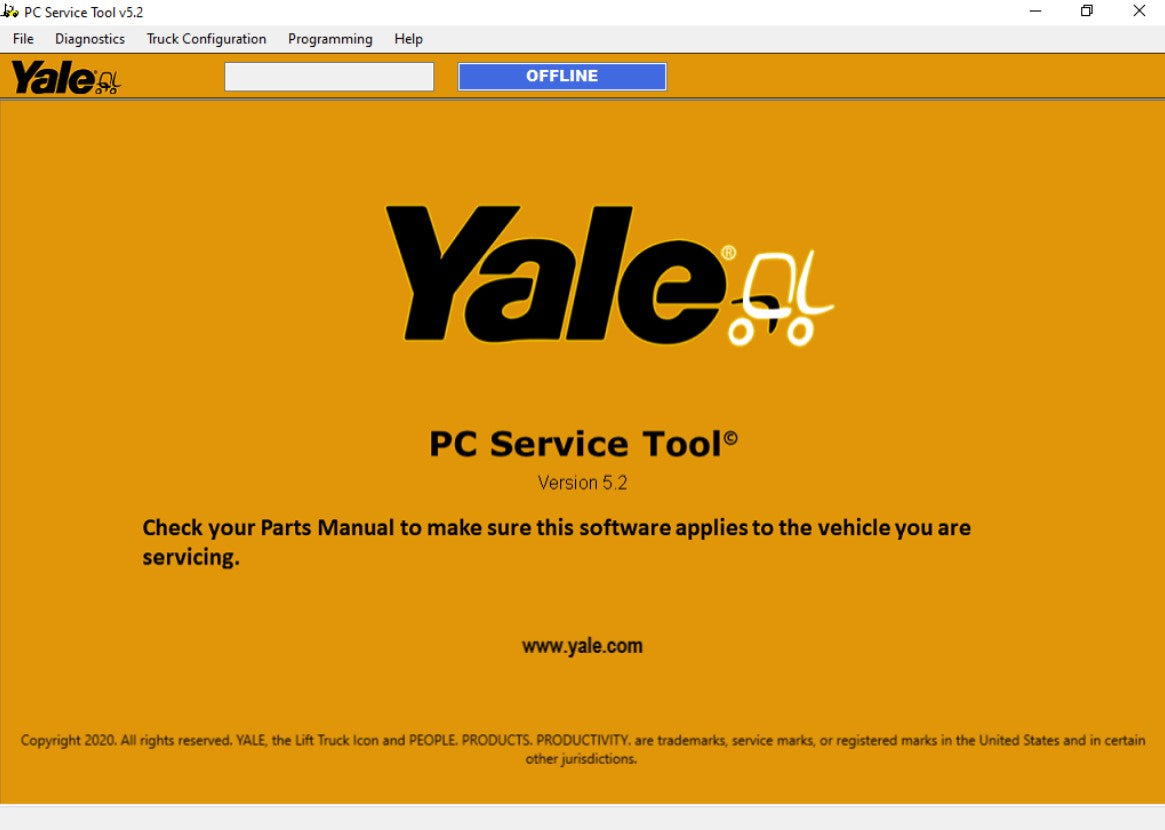Minimize the PC Service Tool window
Screen dimensions: 1165x830
pyautogui.click(x=1035, y=12)
